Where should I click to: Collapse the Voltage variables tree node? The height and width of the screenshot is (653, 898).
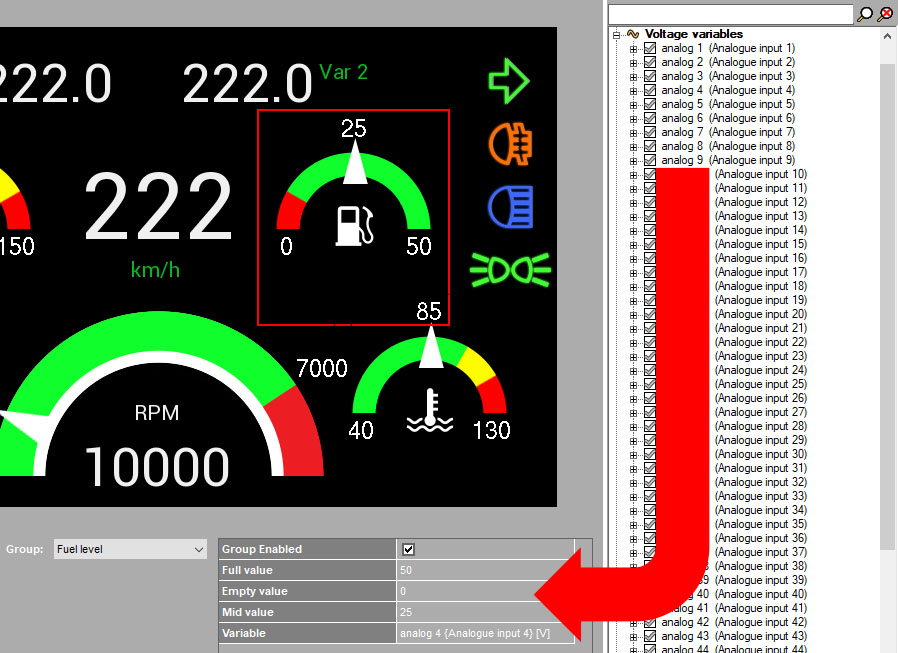[617, 34]
